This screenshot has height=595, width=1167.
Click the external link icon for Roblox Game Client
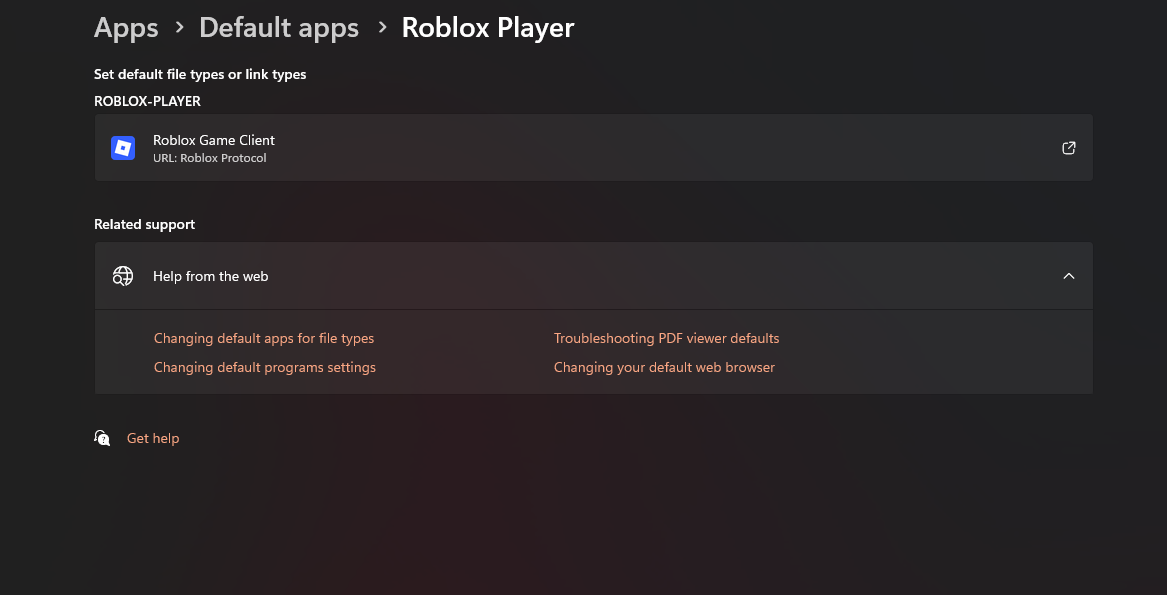[1068, 148]
